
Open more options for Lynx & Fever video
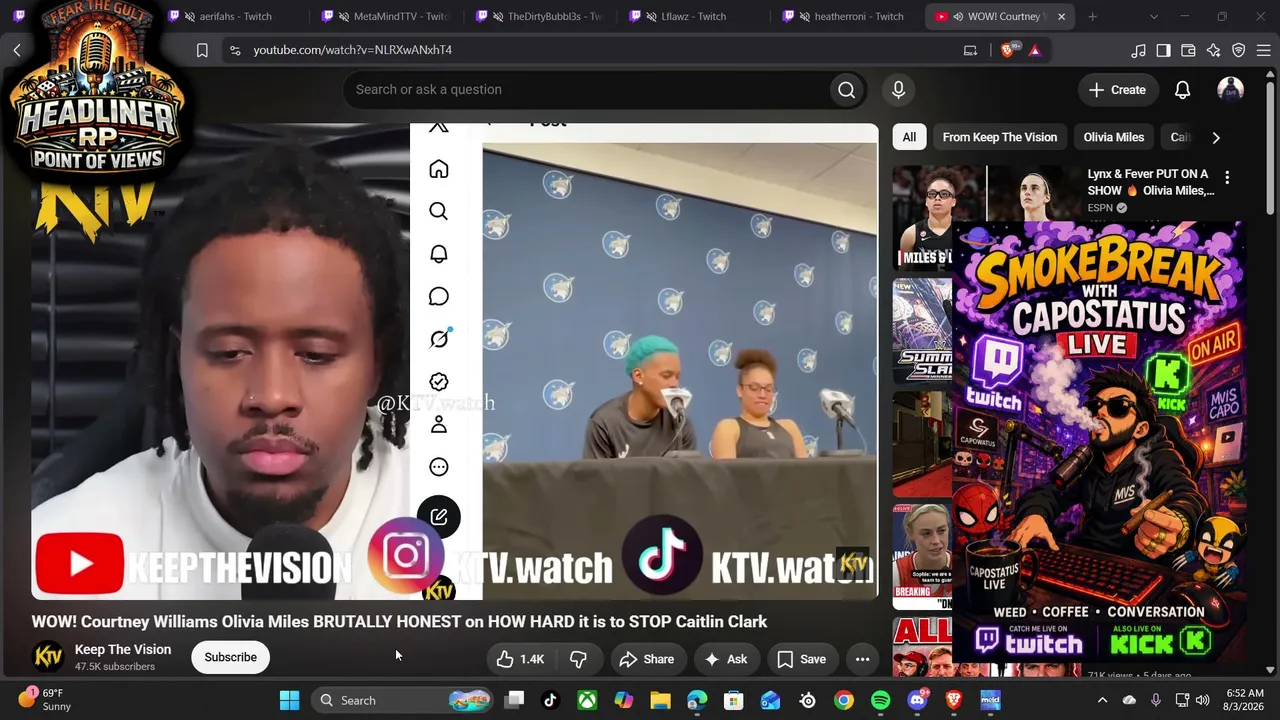(1227, 178)
